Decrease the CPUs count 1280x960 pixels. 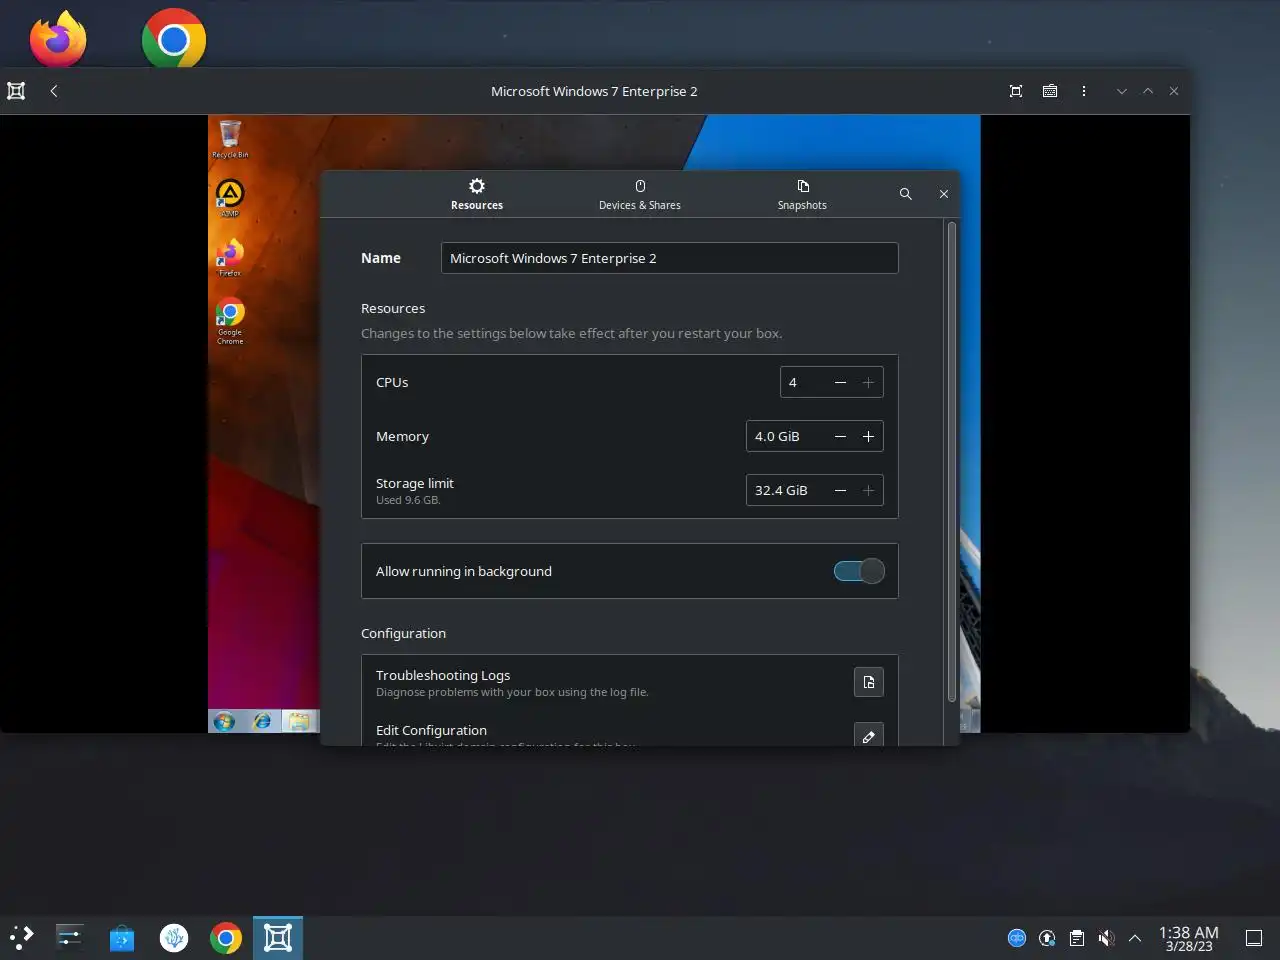(x=840, y=382)
